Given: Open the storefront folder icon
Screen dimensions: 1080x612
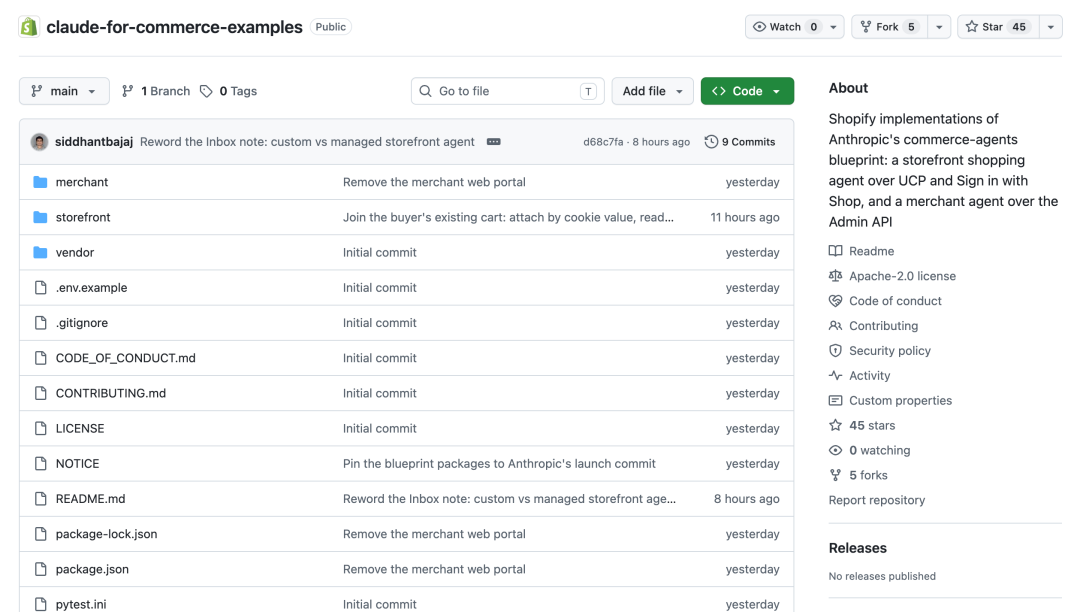Looking at the screenshot, I should coord(41,217).
